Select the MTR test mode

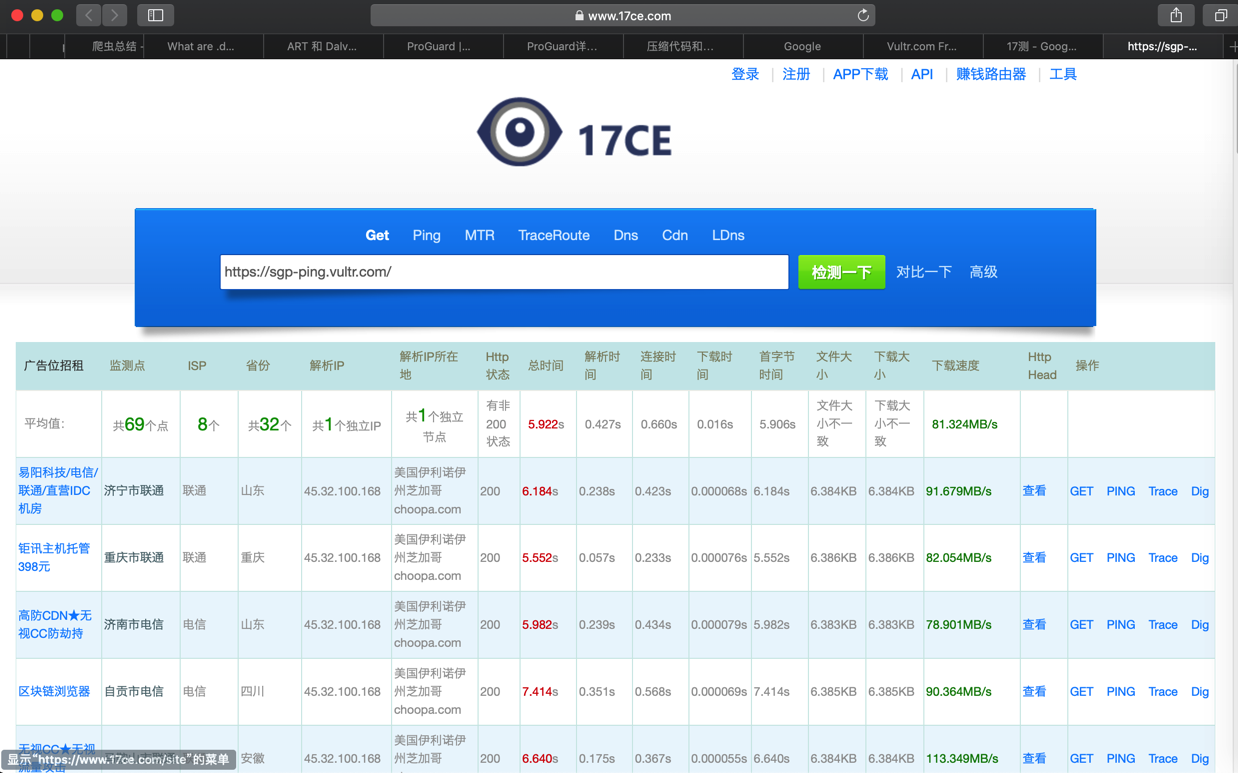tap(479, 235)
